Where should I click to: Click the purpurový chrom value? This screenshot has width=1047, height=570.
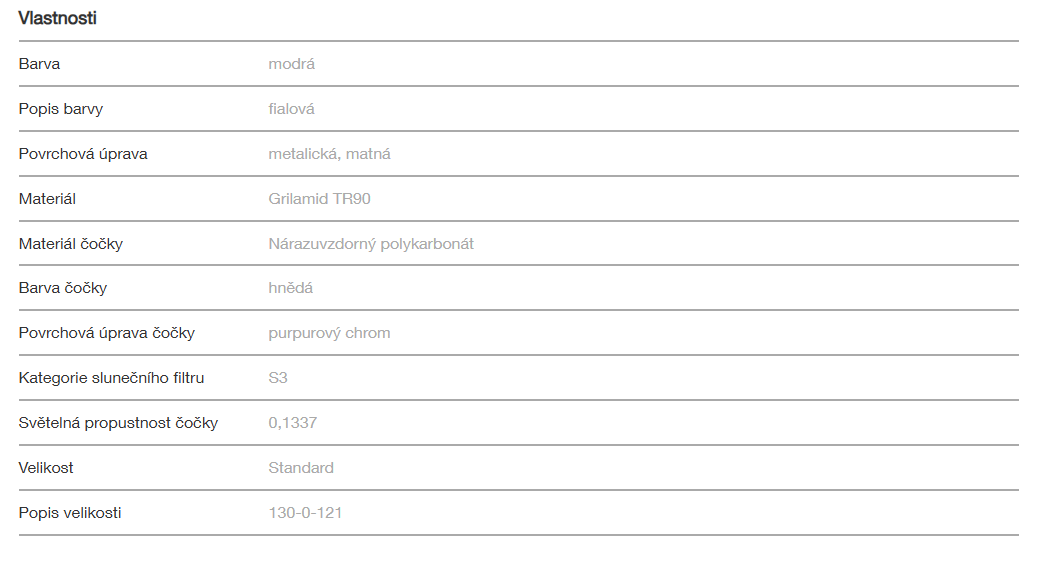click(329, 333)
